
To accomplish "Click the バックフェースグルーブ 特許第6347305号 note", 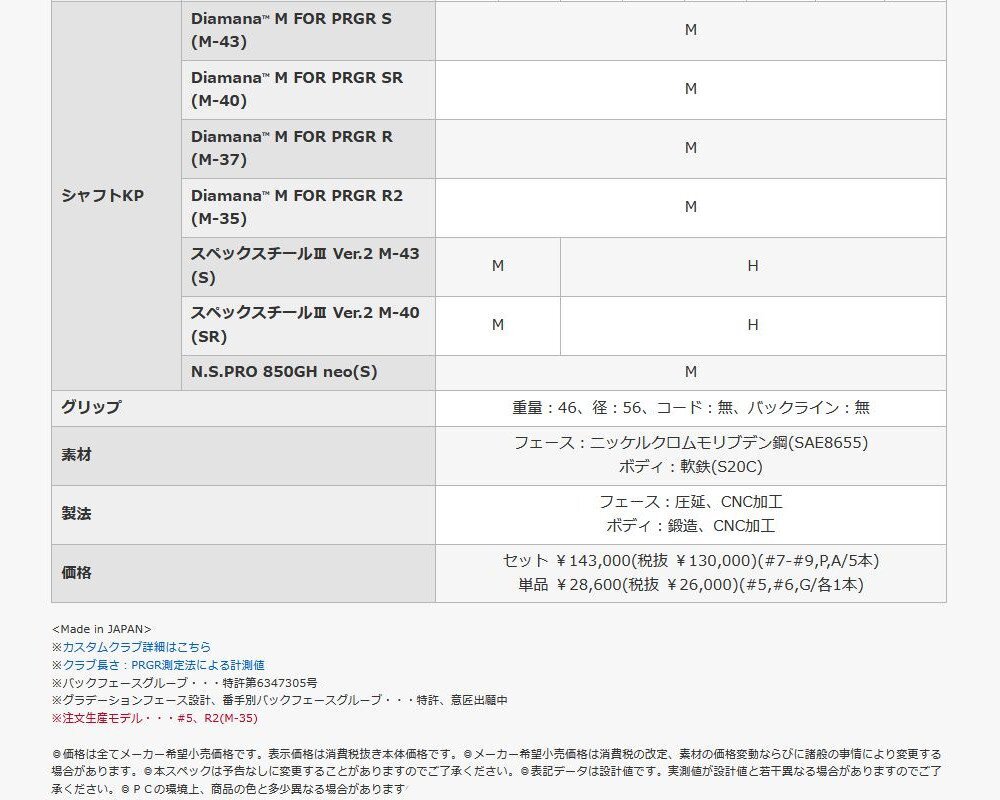I will click(184, 683).
